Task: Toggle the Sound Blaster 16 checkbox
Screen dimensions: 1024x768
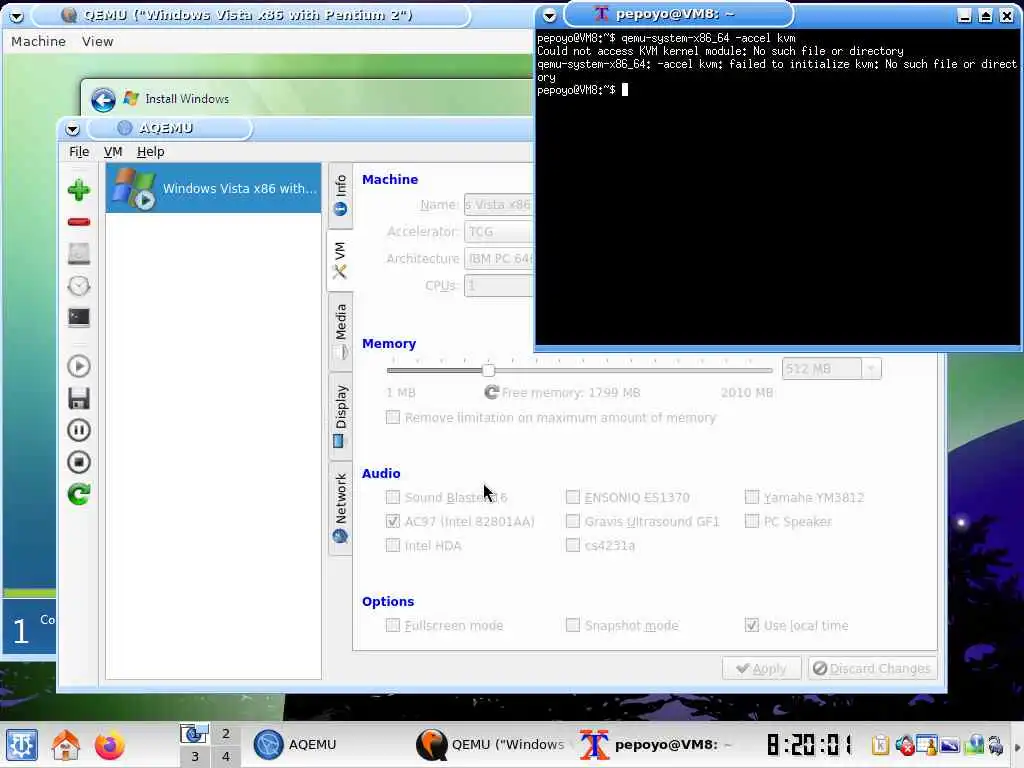Action: tap(392, 497)
